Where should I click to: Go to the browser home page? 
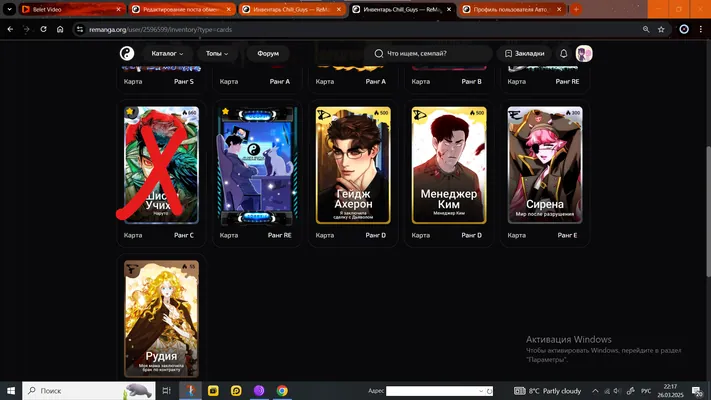click(x=60, y=29)
